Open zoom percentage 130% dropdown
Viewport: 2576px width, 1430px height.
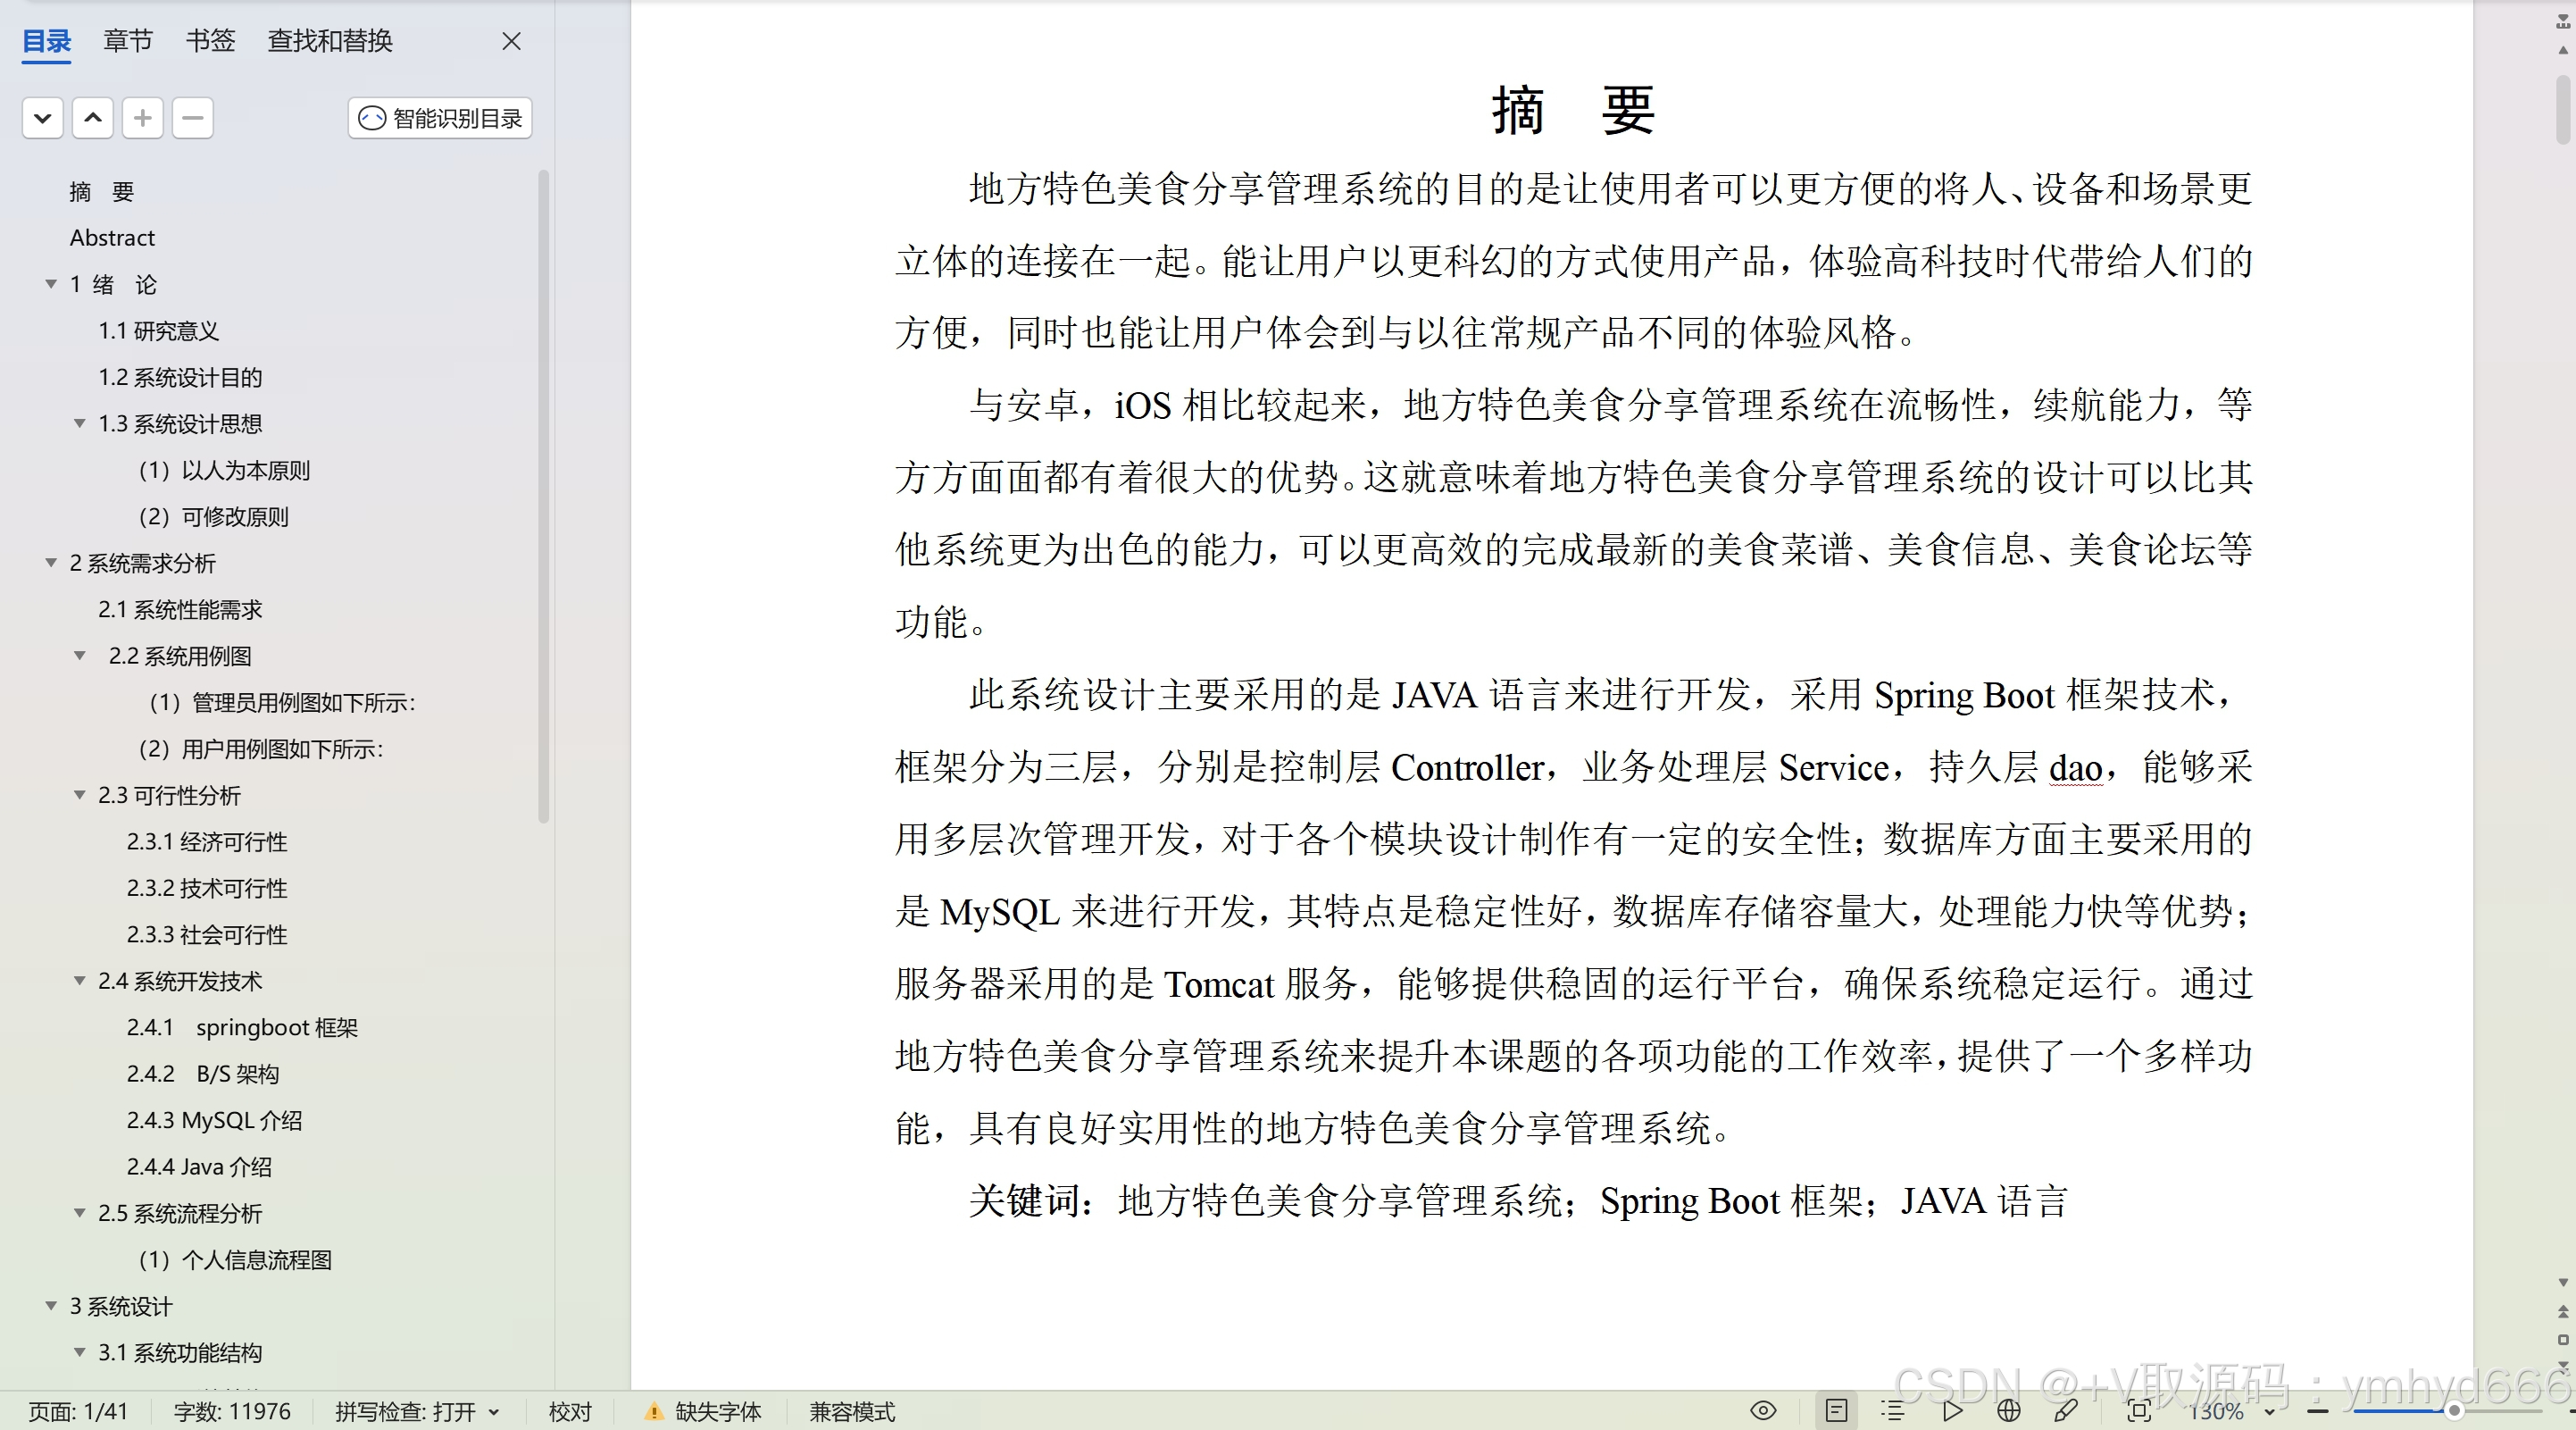click(2270, 1412)
